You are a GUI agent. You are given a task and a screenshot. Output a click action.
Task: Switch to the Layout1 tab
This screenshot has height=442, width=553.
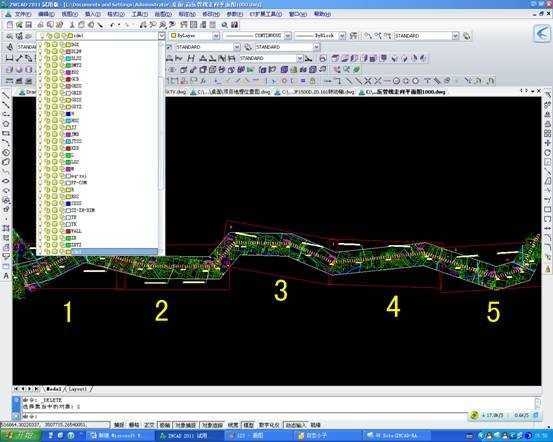click(x=77, y=389)
